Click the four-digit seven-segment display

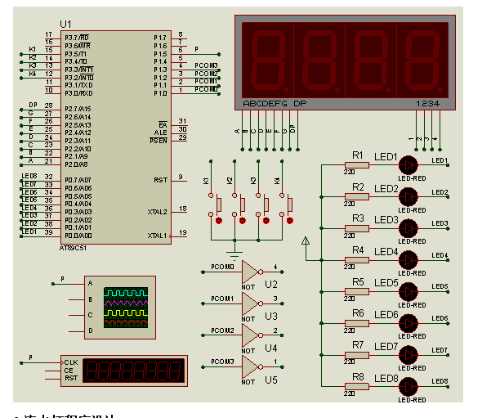[345, 62]
